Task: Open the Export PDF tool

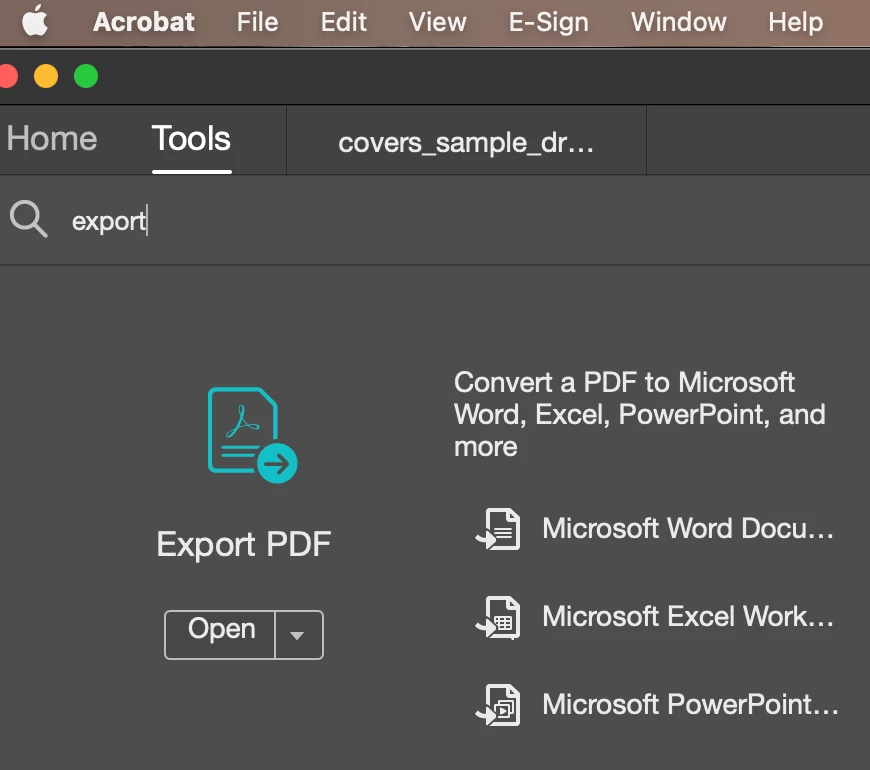Action: point(220,635)
